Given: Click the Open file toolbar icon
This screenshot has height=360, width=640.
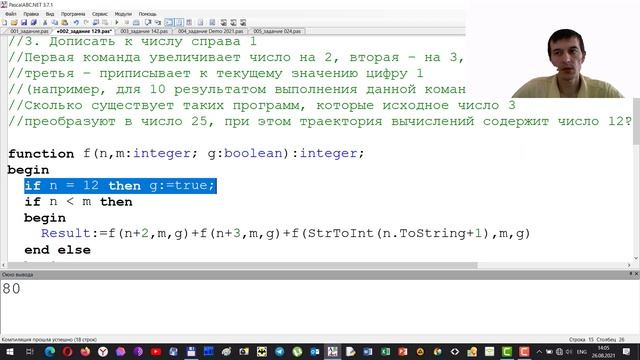Looking at the screenshot, I should 14,22.
